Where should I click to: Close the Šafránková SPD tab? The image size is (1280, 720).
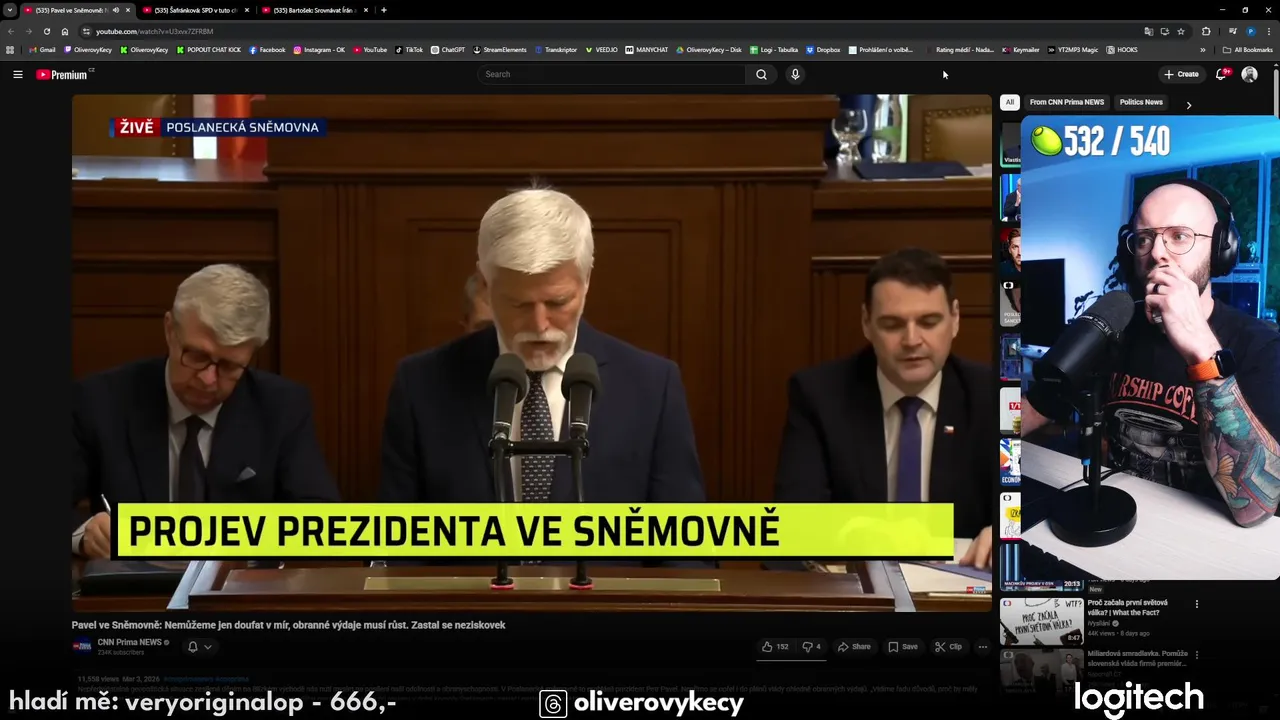pyautogui.click(x=247, y=10)
